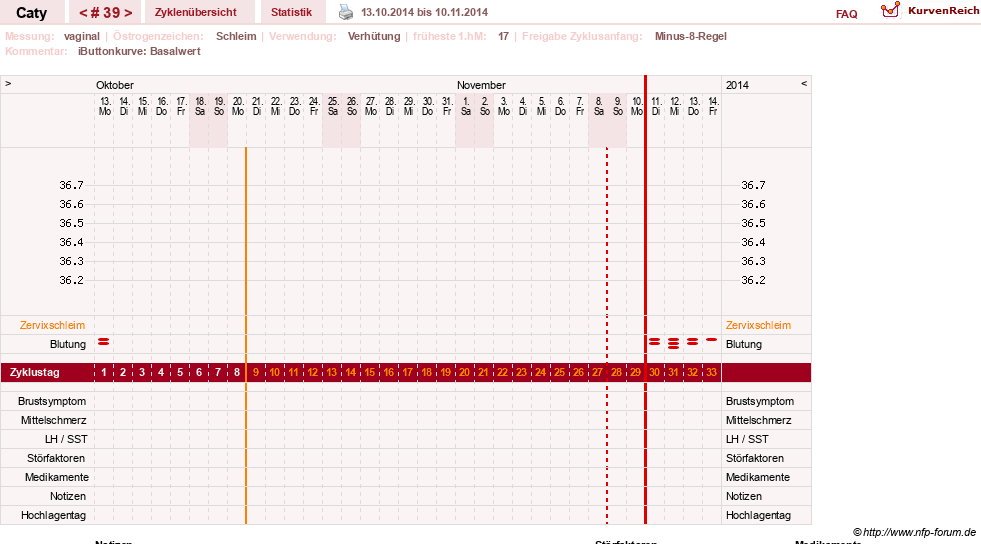Viewport: 981px width, 544px height.
Task: Click the 2014 year label
Action: [737, 85]
